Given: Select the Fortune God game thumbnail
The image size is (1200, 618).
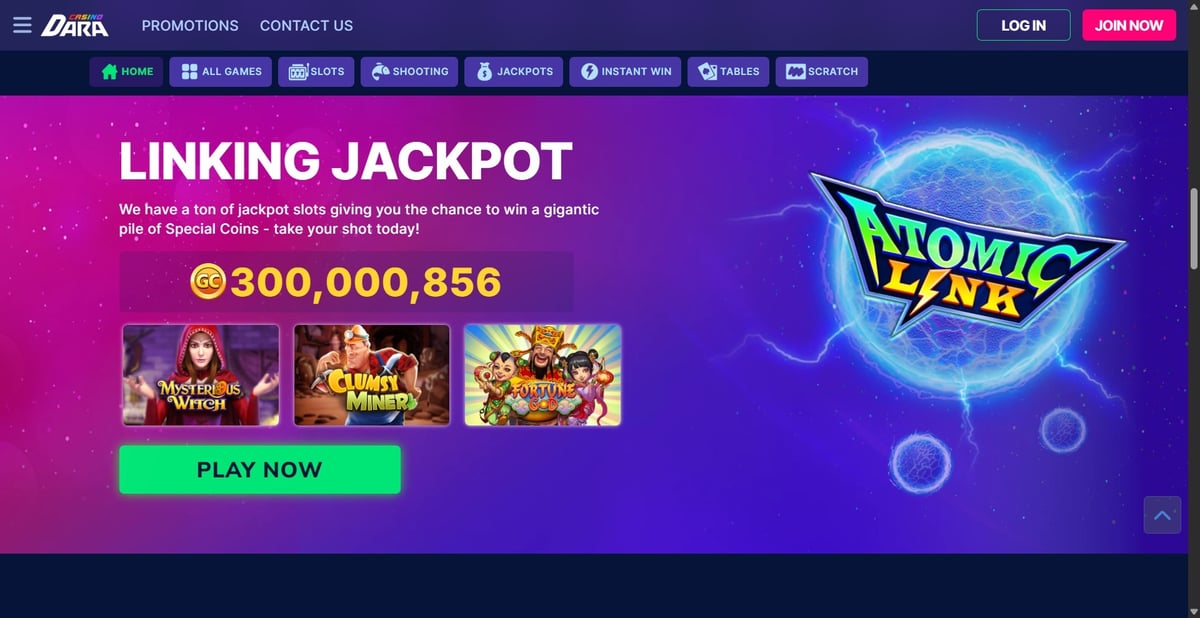Looking at the screenshot, I should (x=543, y=375).
